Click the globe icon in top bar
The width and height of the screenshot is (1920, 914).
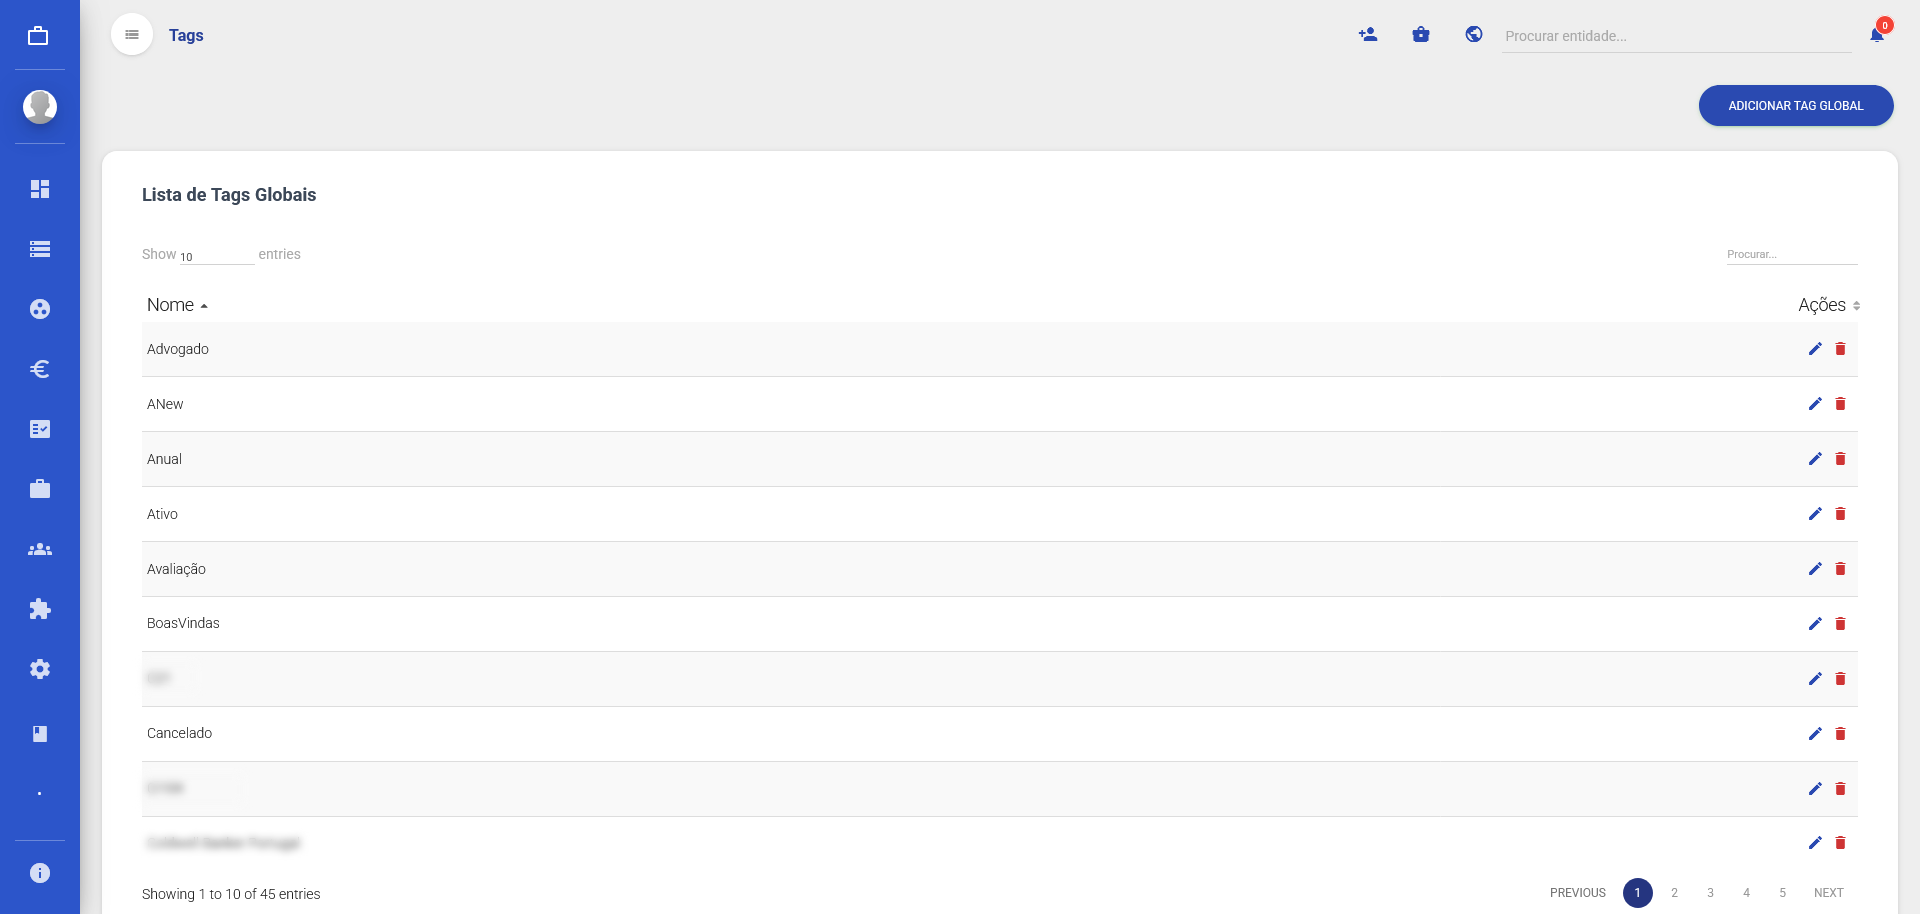1474,35
